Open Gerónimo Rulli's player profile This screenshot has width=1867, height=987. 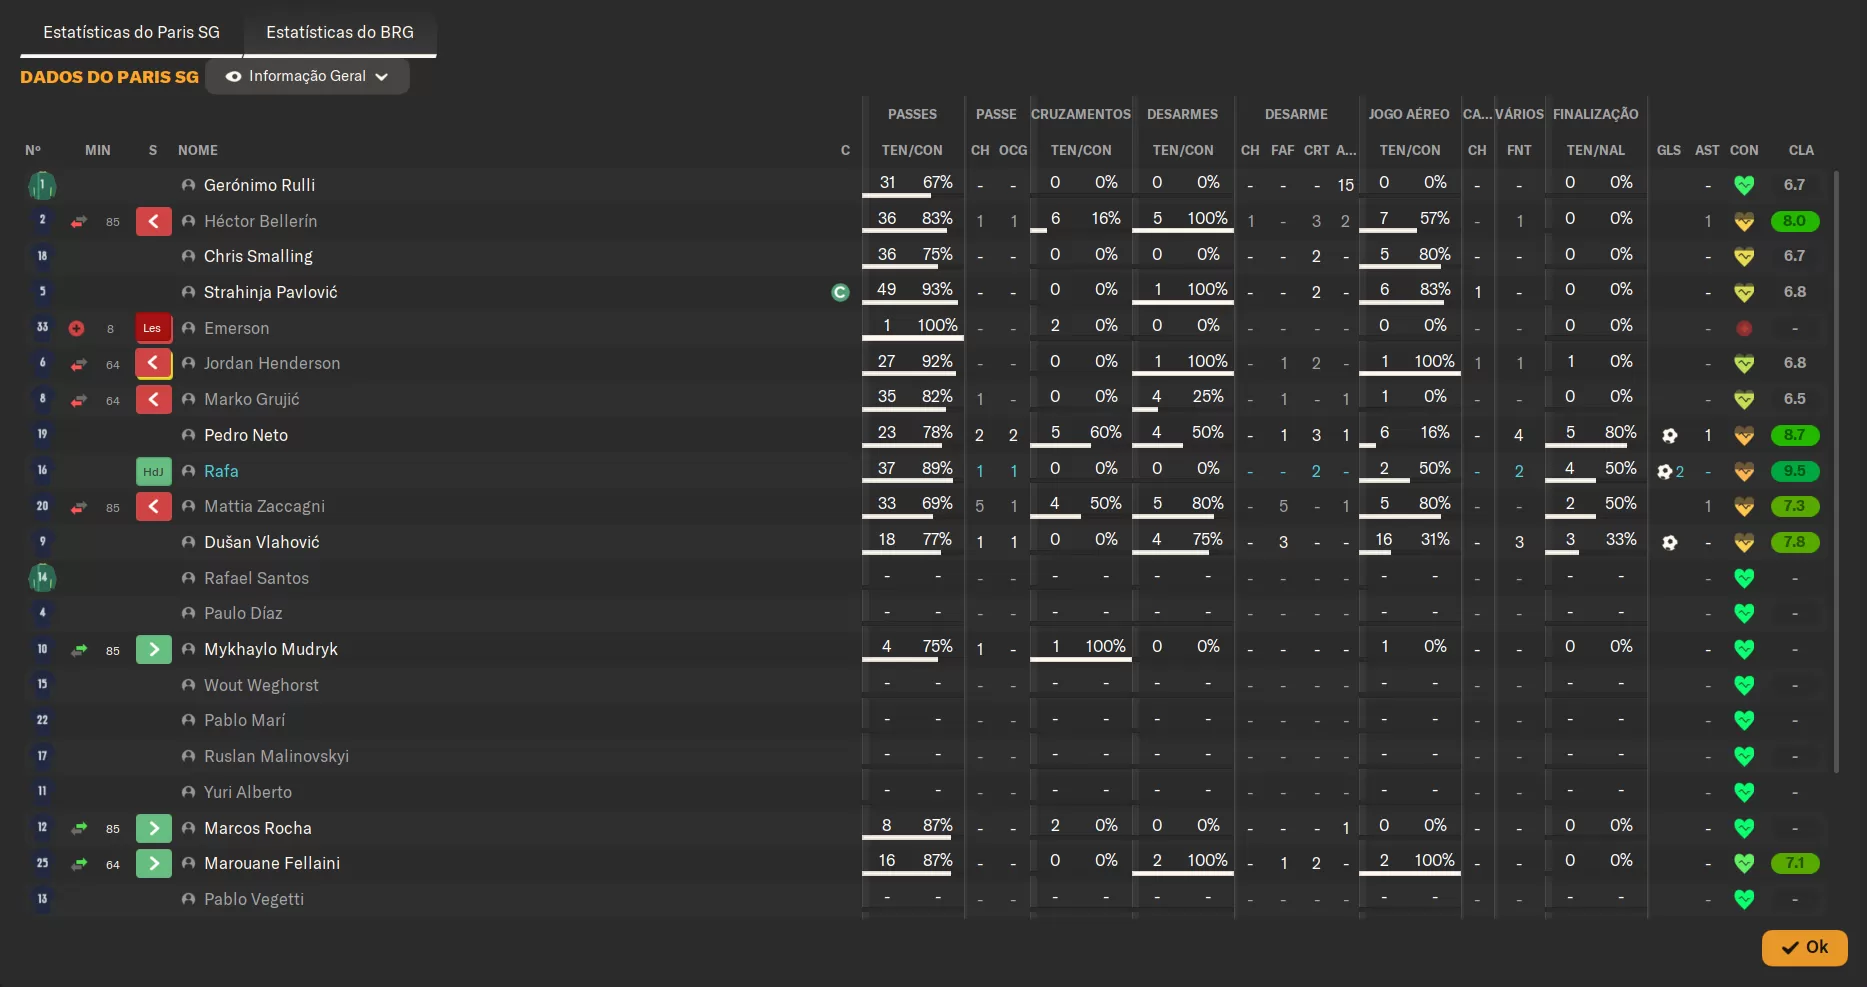click(260, 185)
